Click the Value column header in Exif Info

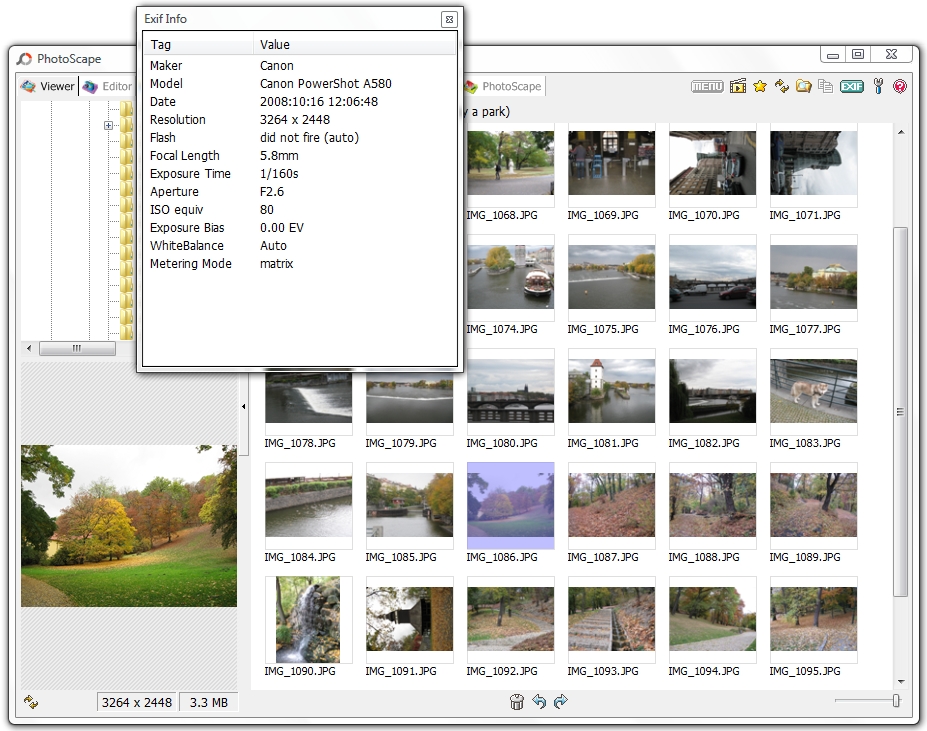(355, 44)
